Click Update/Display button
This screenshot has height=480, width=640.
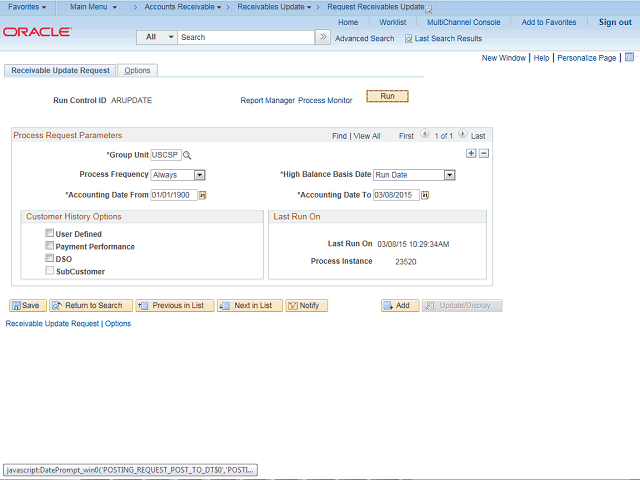(462, 305)
